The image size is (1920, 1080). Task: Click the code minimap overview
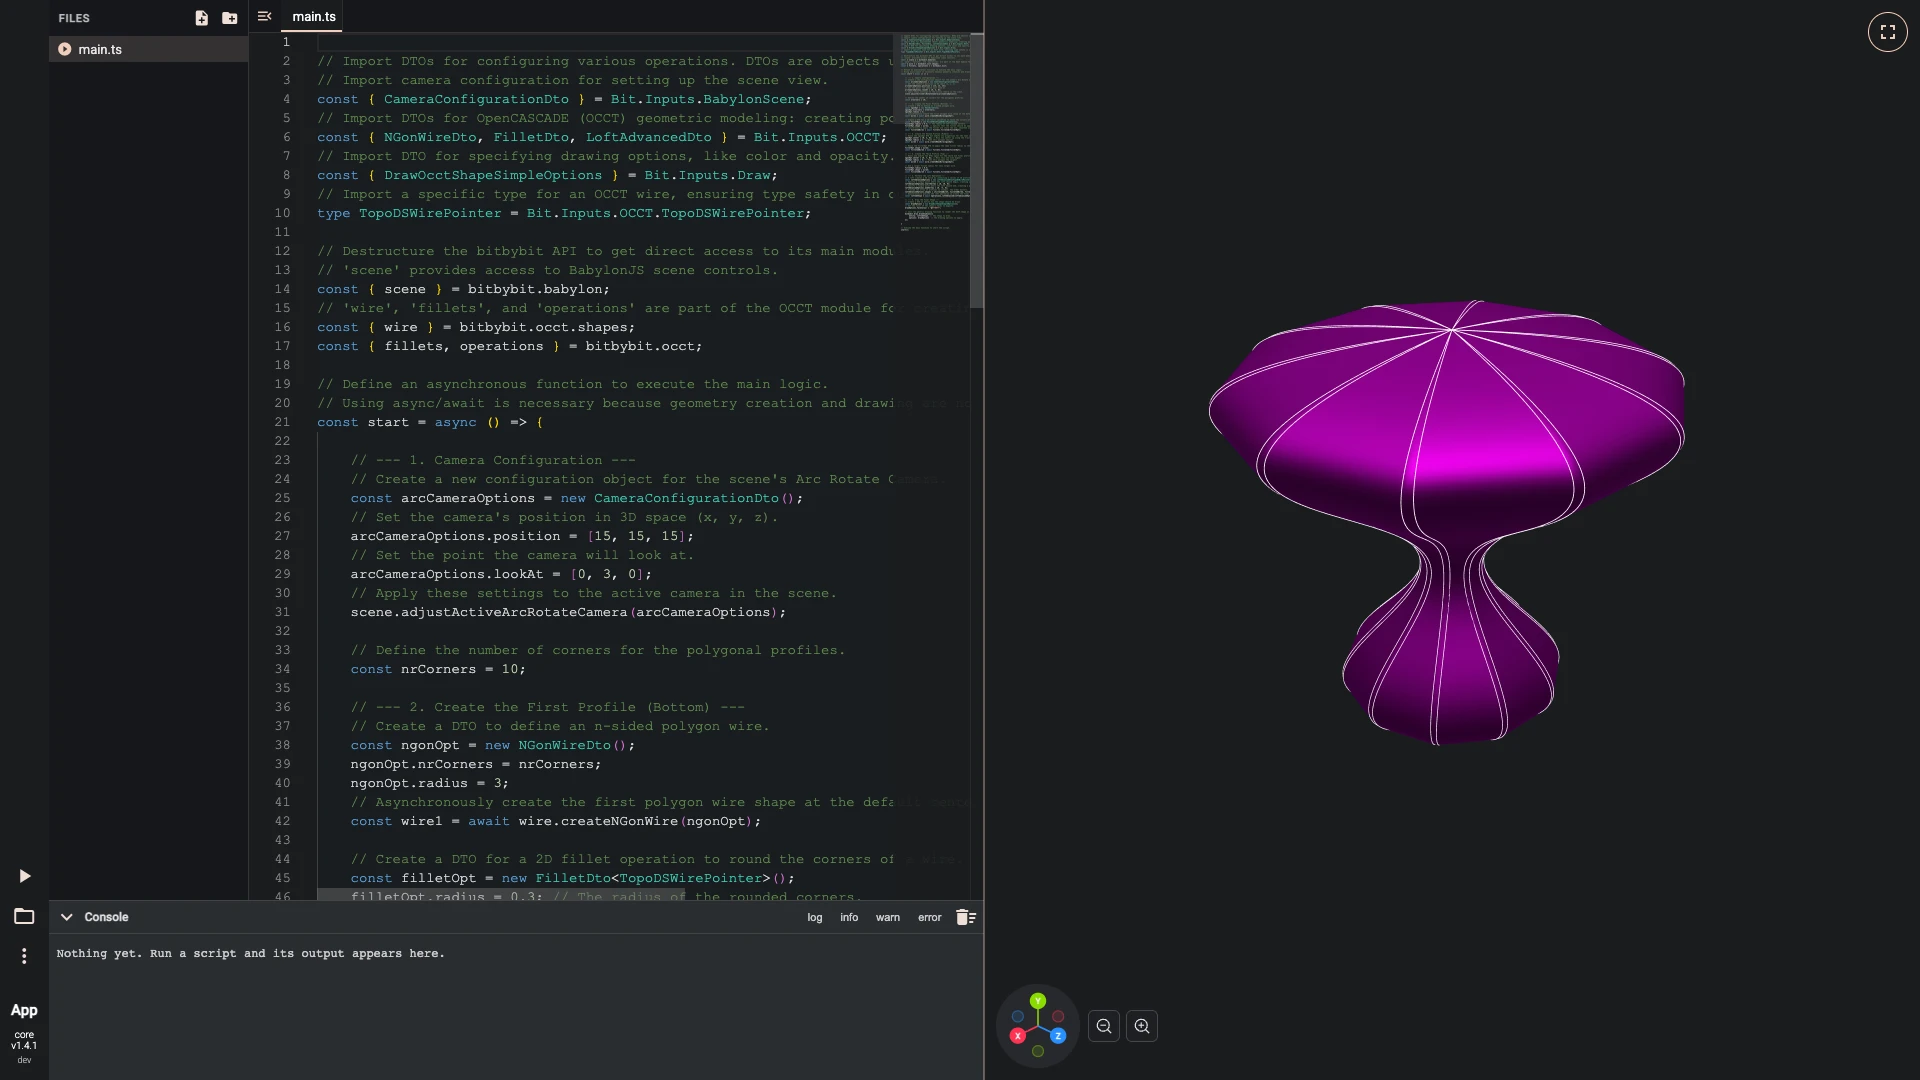coord(936,135)
